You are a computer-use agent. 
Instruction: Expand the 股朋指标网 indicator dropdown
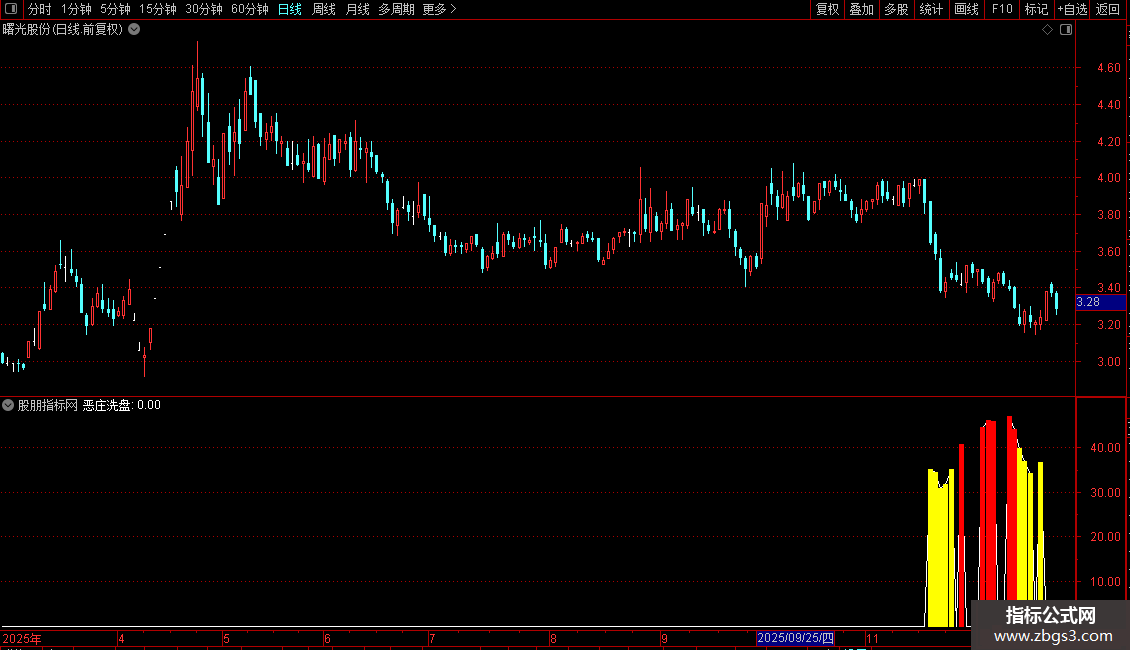[8, 405]
